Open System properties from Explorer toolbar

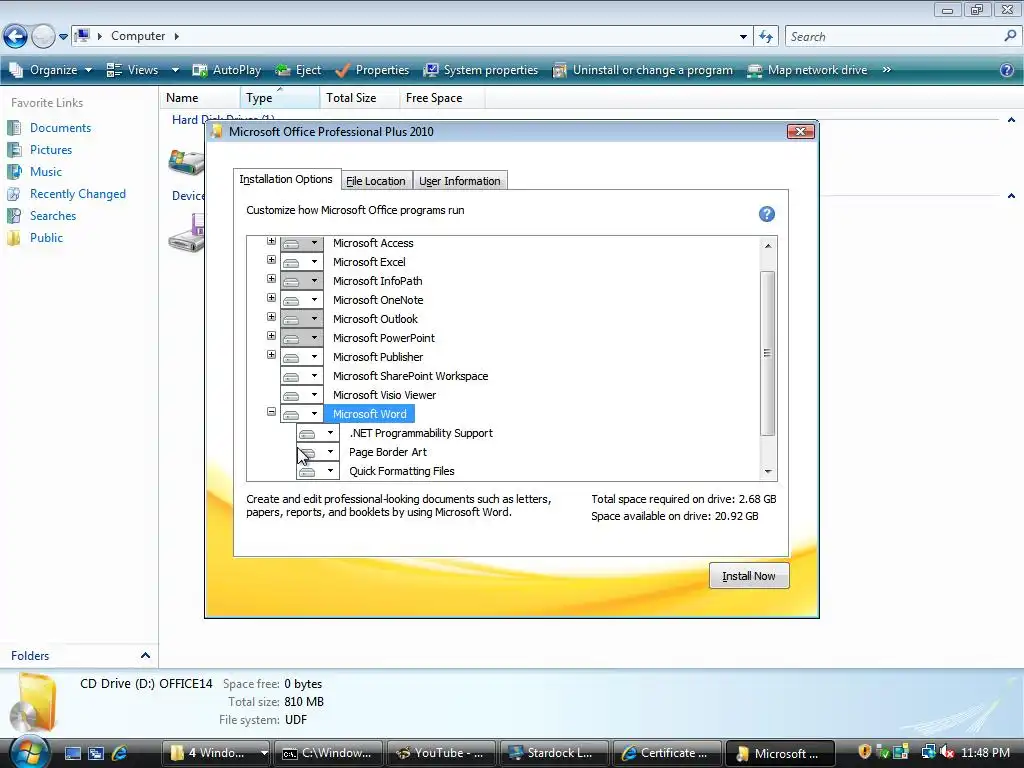[x=481, y=70]
